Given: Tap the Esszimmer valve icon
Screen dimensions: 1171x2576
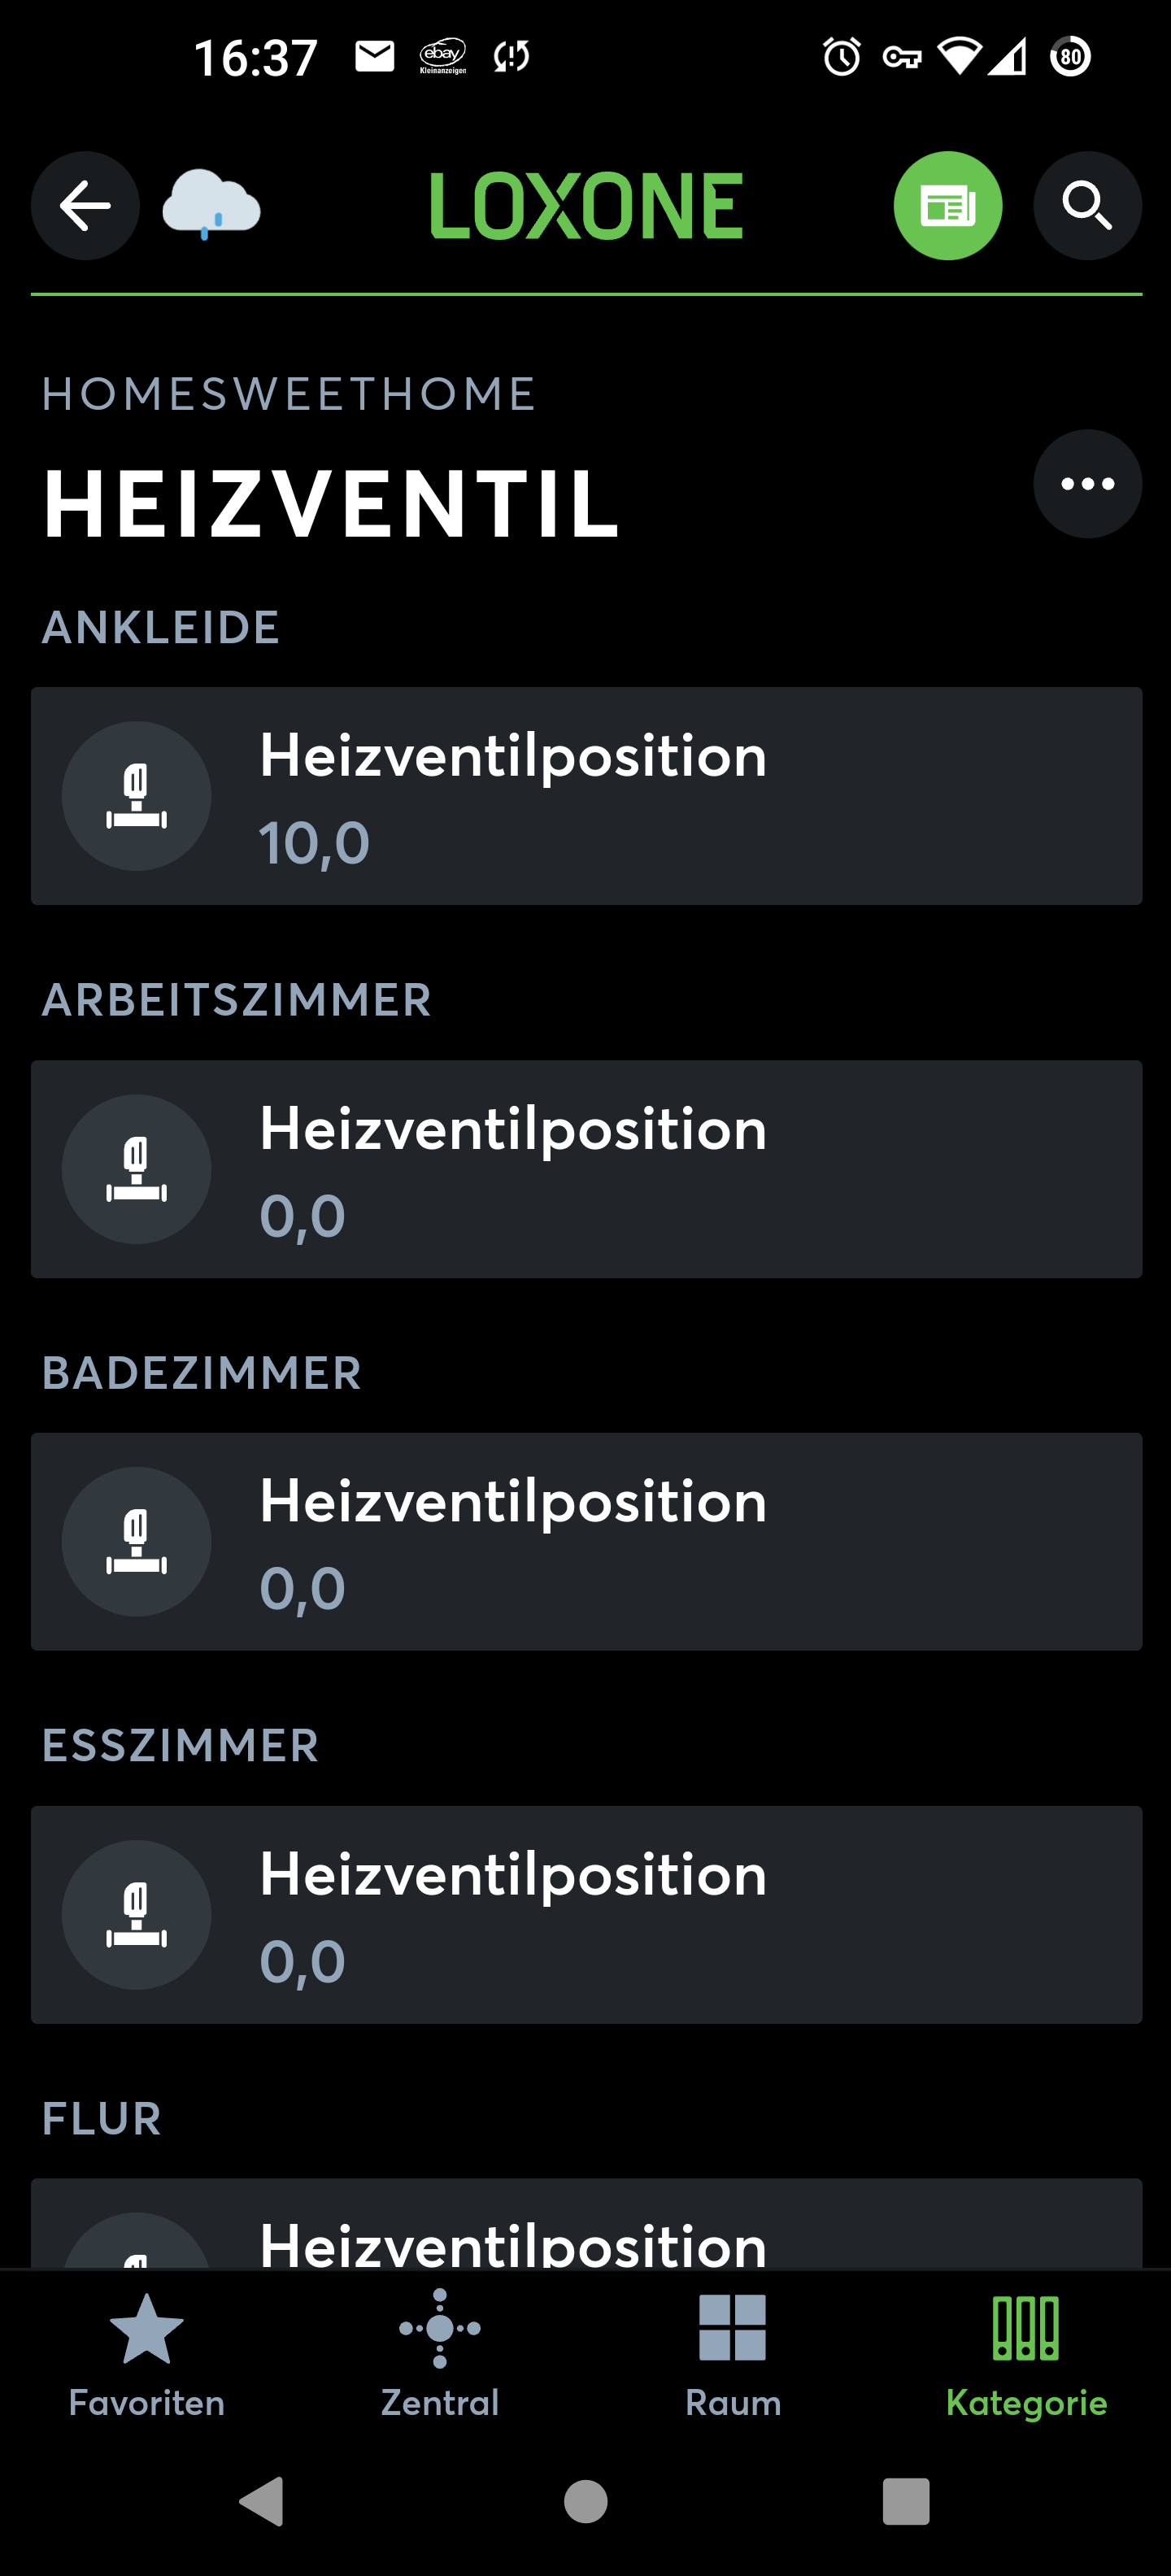Looking at the screenshot, I should click(x=137, y=1914).
